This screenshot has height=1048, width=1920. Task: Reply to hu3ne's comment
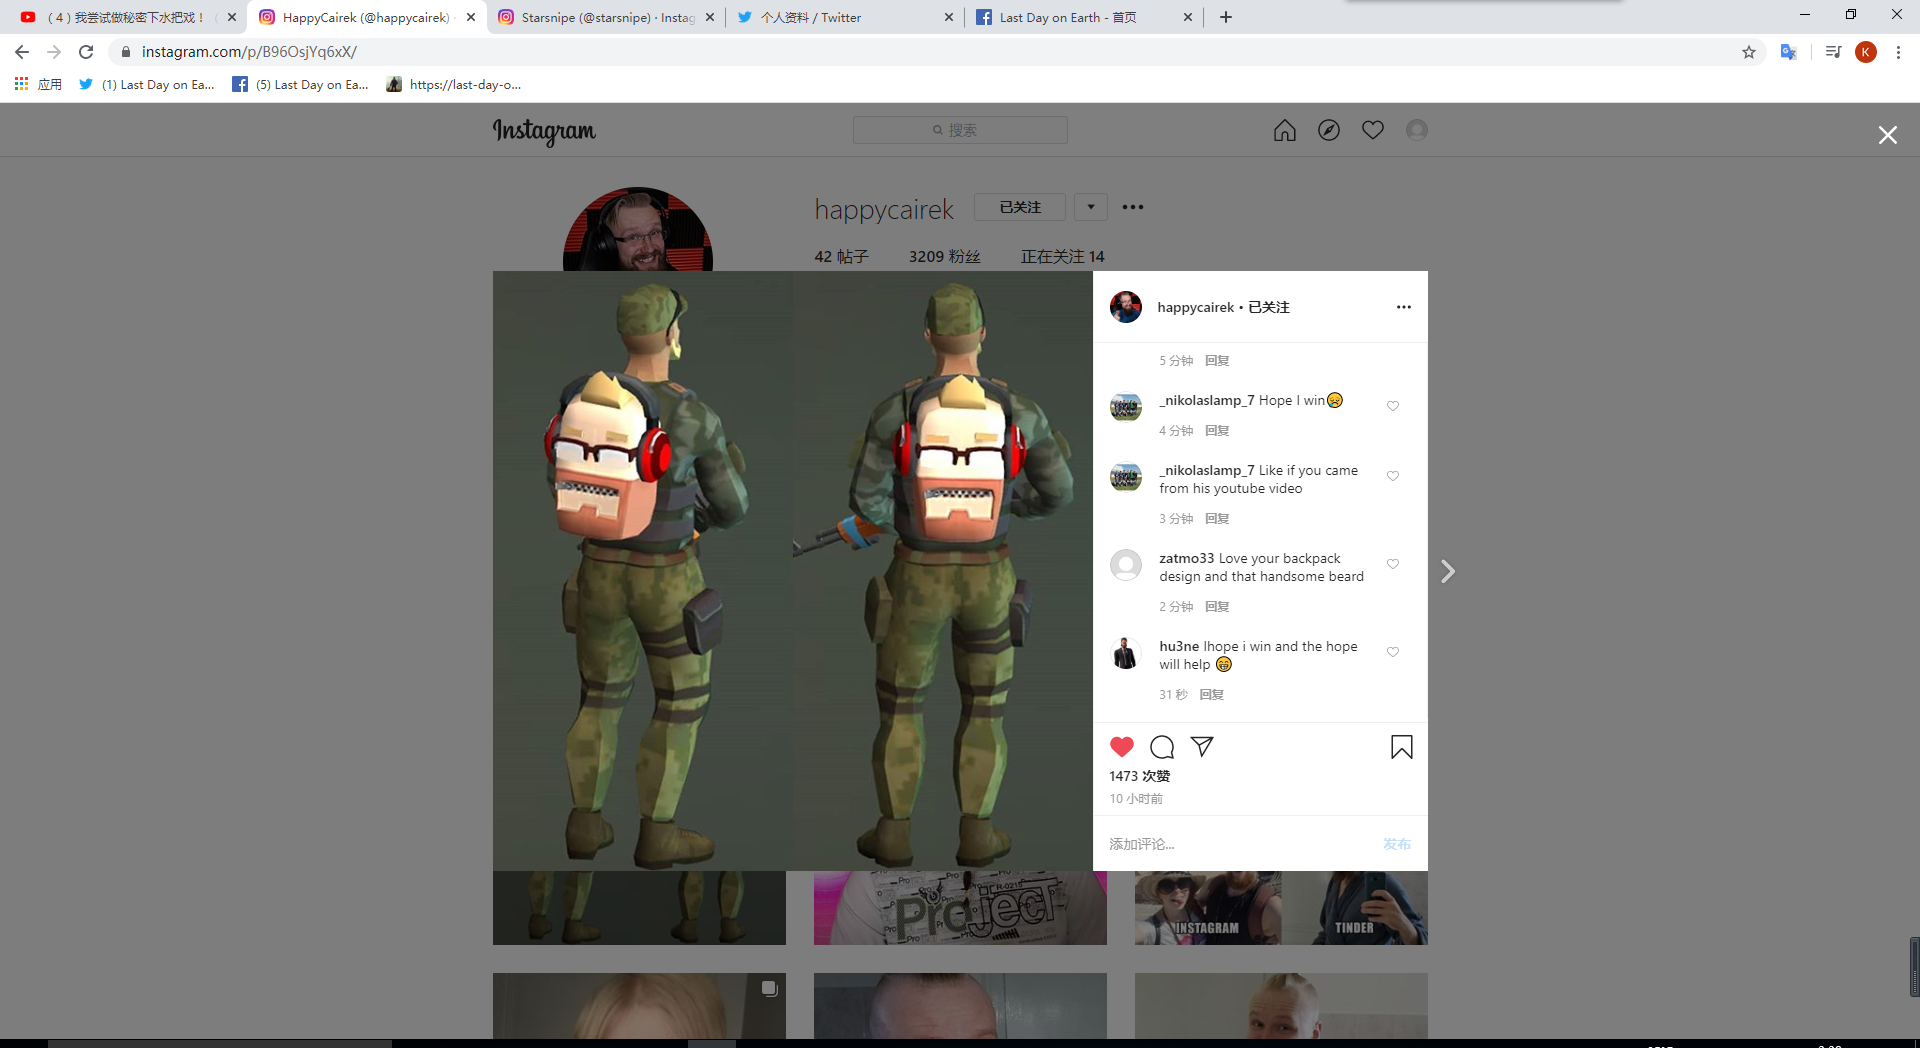[x=1211, y=695]
